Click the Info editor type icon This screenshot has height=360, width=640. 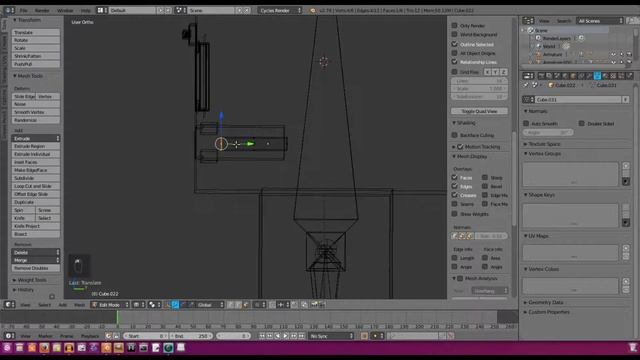pyautogui.click(x=9, y=10)
